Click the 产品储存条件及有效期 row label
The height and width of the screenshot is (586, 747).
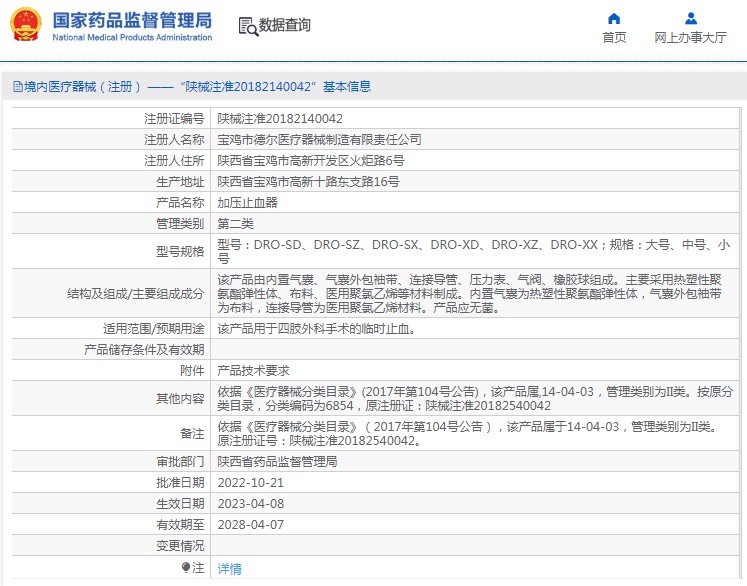point(144,350)
